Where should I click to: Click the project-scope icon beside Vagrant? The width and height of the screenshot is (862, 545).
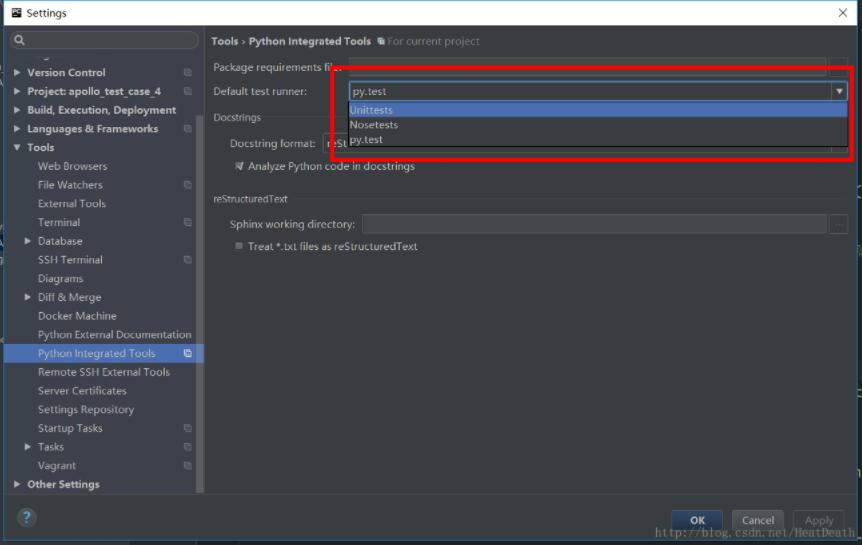(187, 465)
